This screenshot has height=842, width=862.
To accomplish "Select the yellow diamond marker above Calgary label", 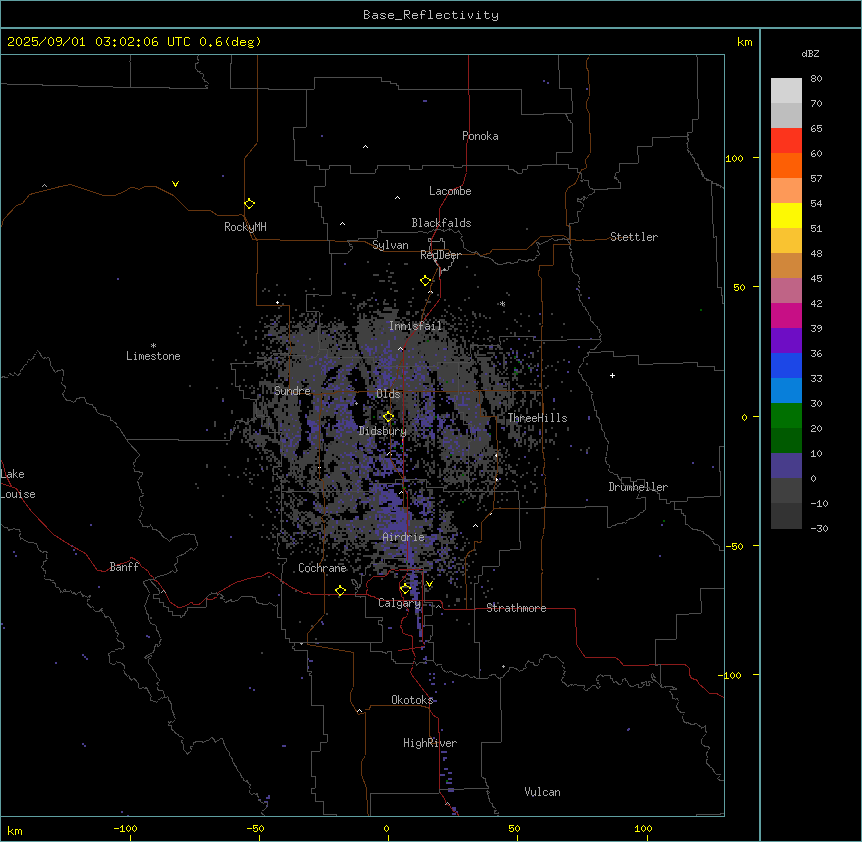I will pos(405,589).
